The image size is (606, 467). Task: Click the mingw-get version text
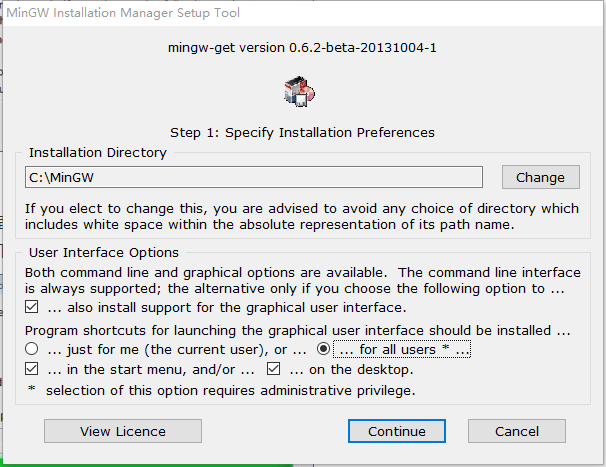(x=302, y=46)
